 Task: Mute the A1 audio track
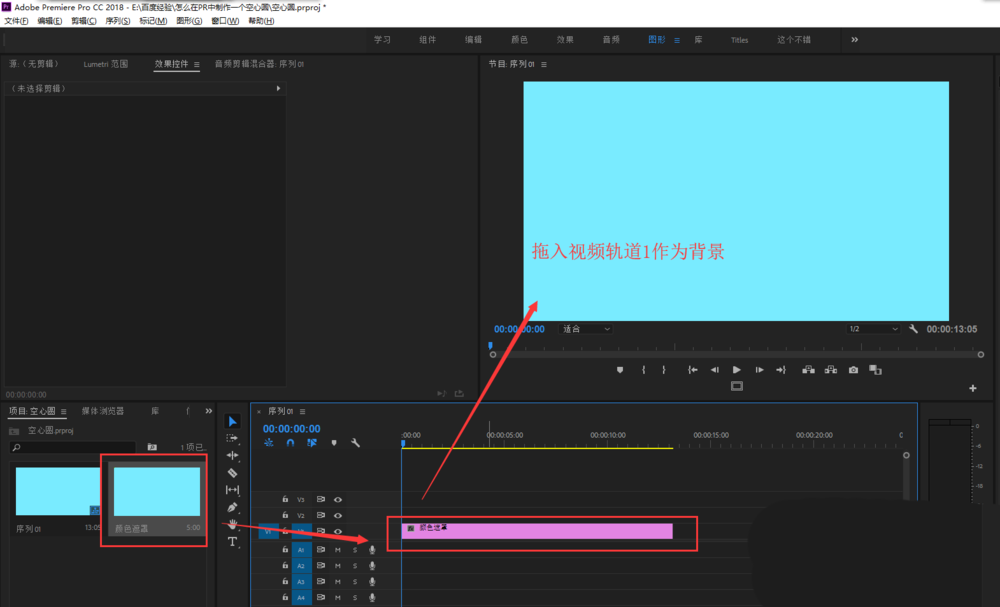[x=337, y=549]
